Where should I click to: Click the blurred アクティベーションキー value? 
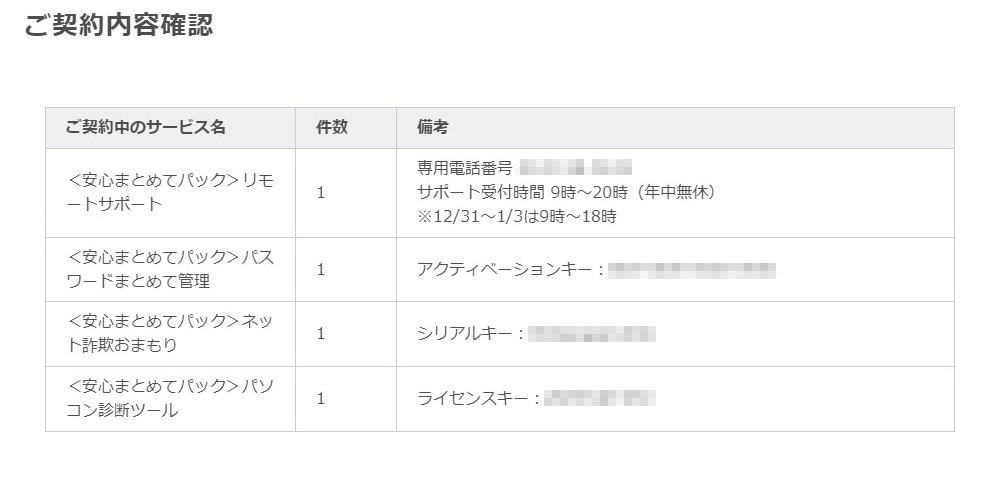pos(691,270)
